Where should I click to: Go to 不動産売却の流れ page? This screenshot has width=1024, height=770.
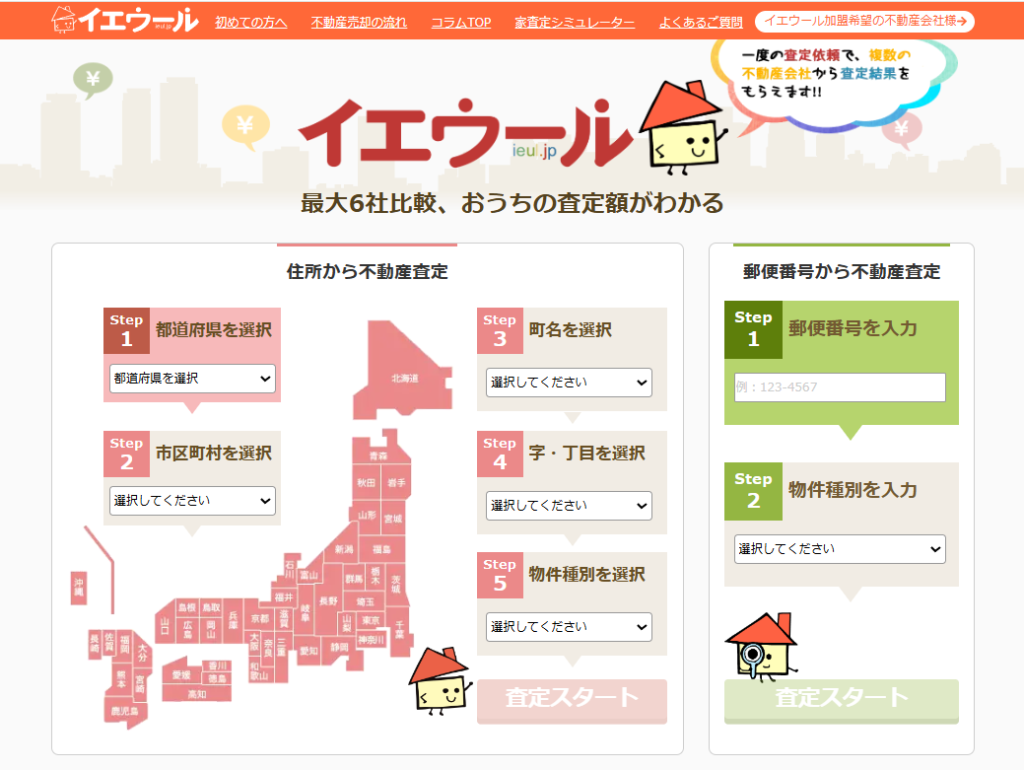[x=359, y=22]
